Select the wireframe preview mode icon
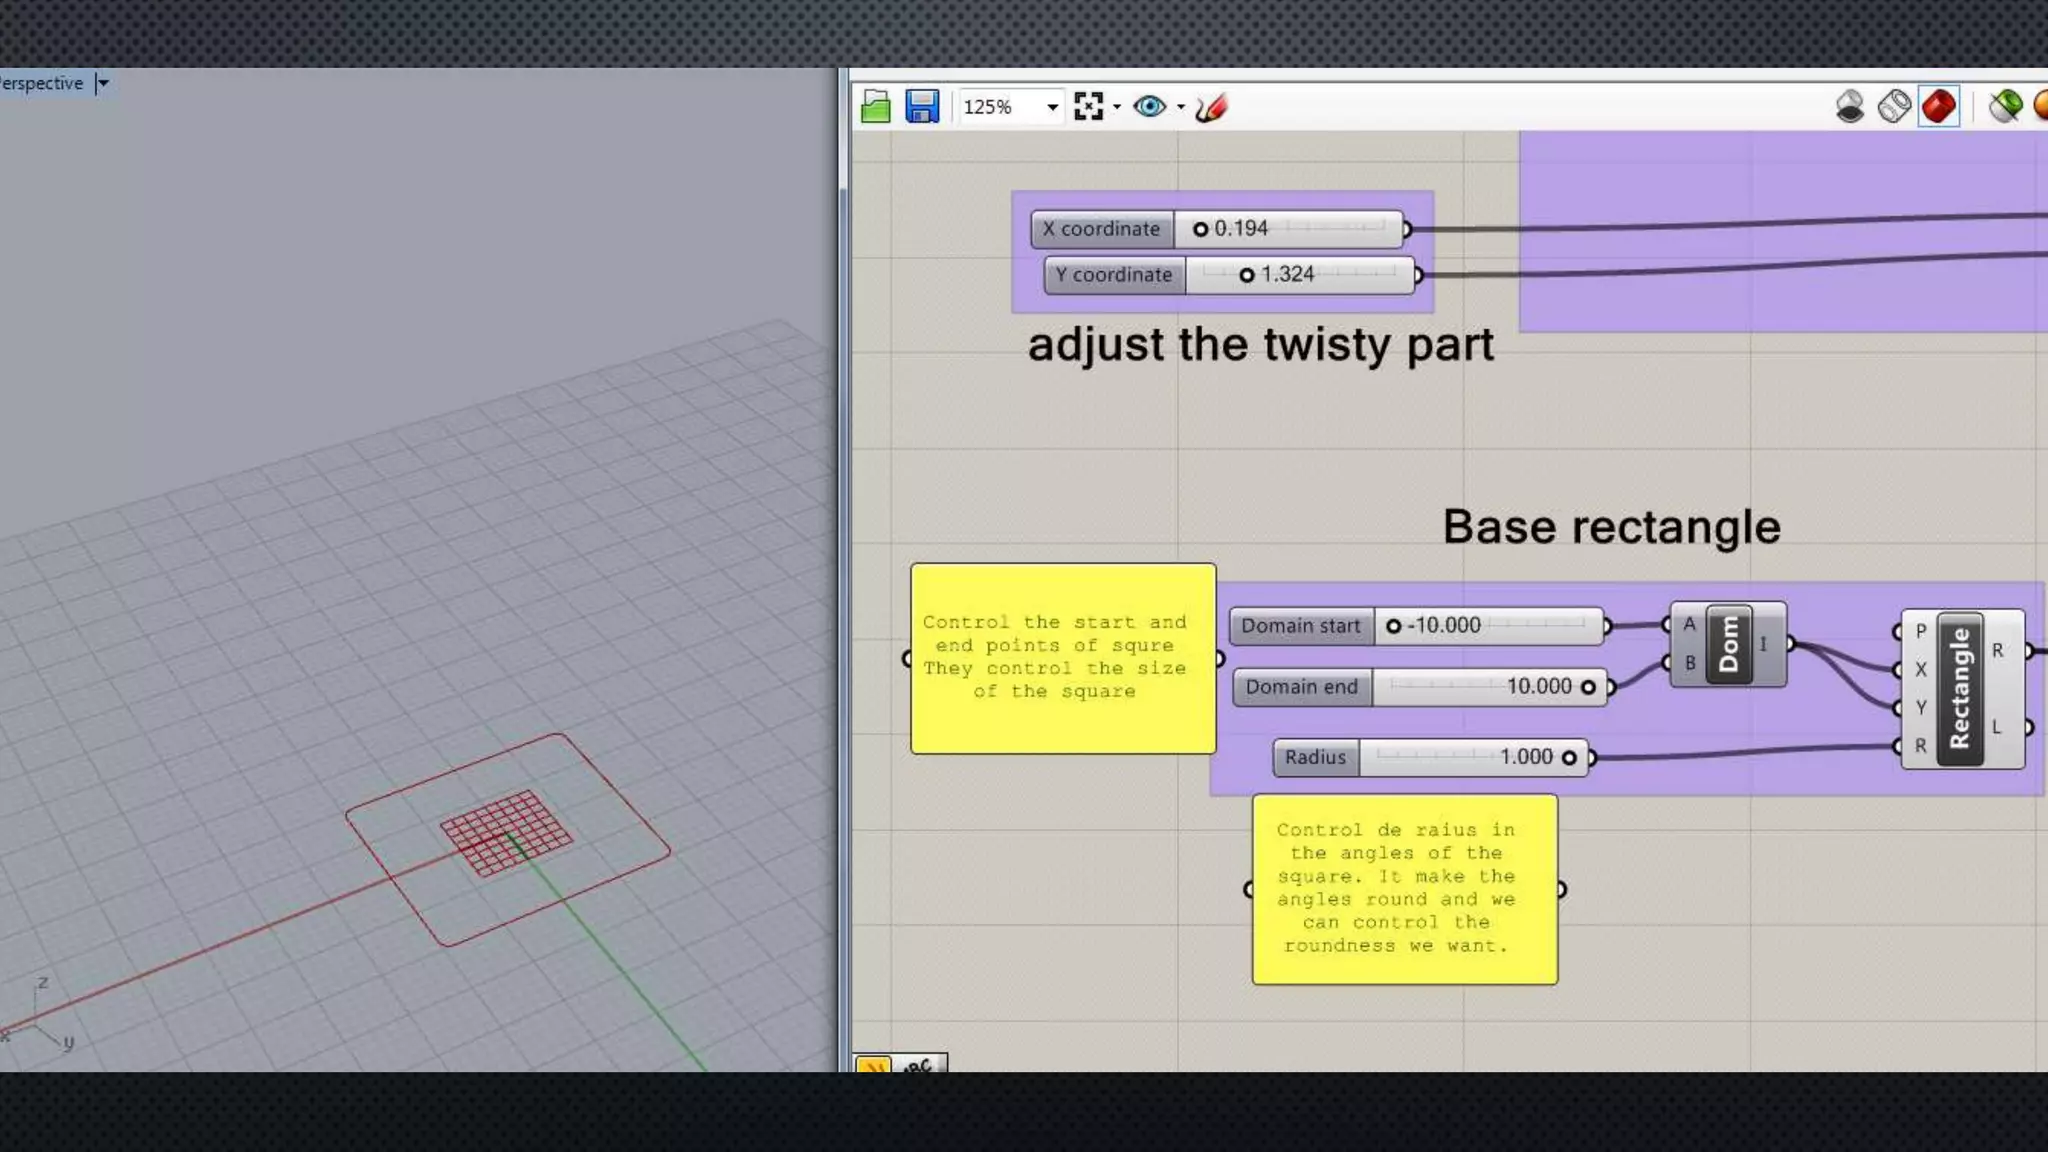Screen dimensions: 2048x1152 (1894, 106)
